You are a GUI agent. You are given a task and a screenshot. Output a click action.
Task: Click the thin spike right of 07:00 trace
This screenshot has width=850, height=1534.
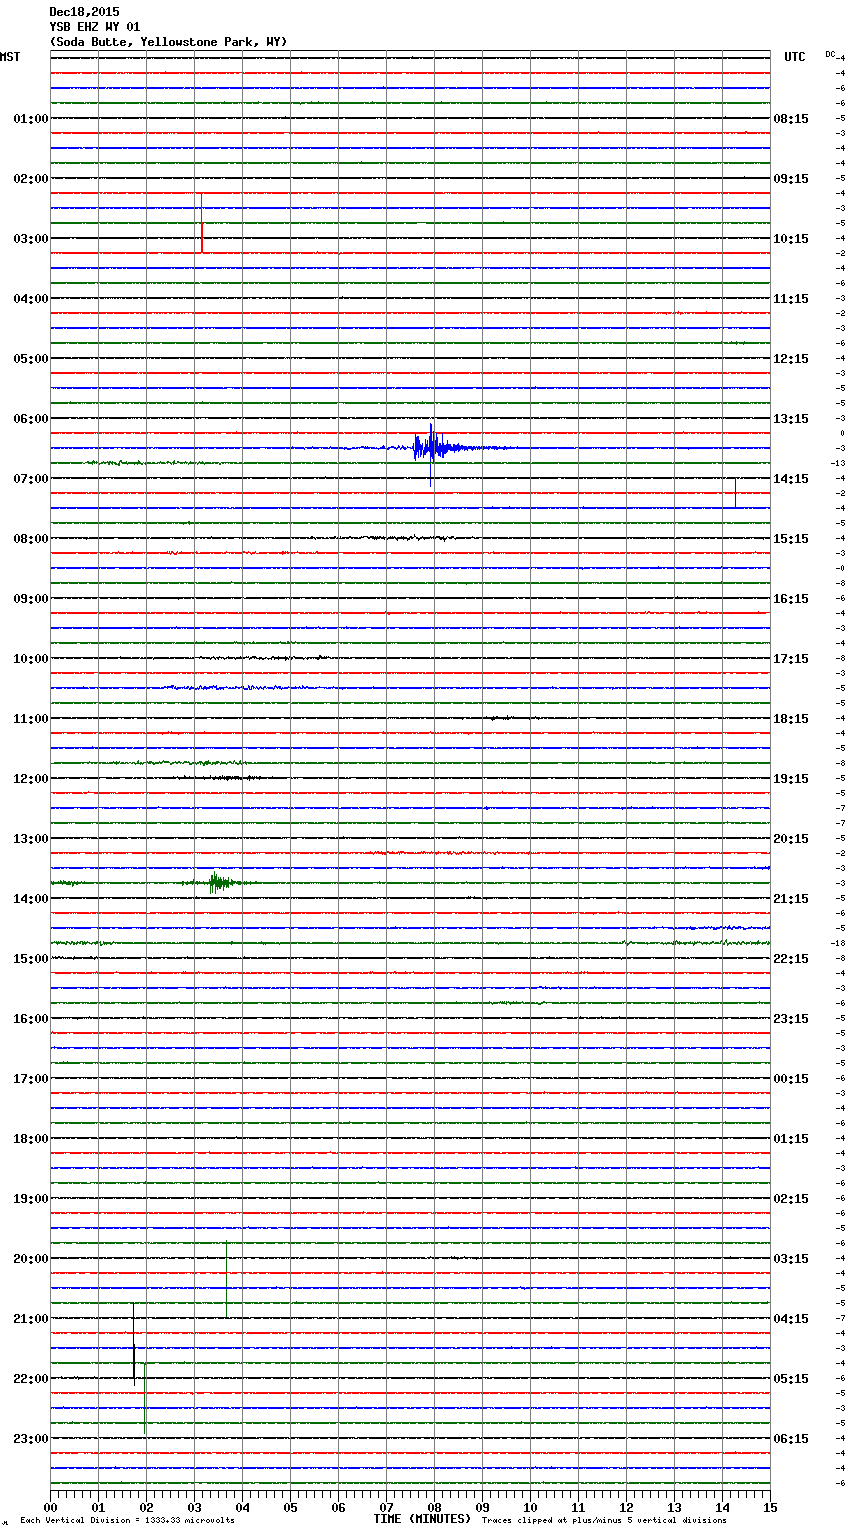pos(735,493)
